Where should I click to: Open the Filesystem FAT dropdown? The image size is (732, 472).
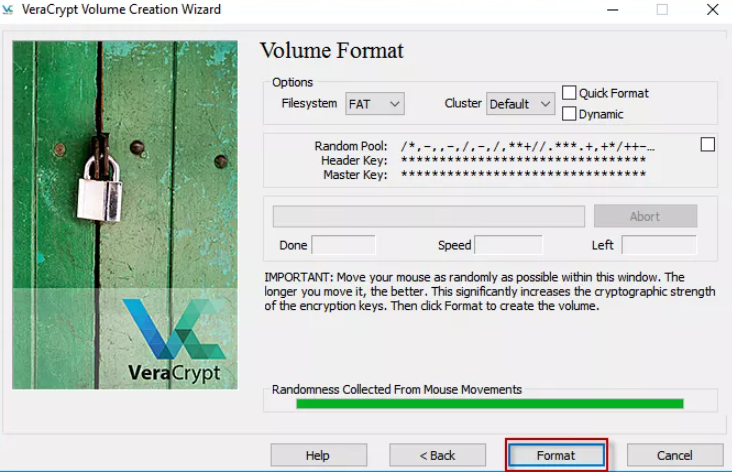(x=375, y=104)
